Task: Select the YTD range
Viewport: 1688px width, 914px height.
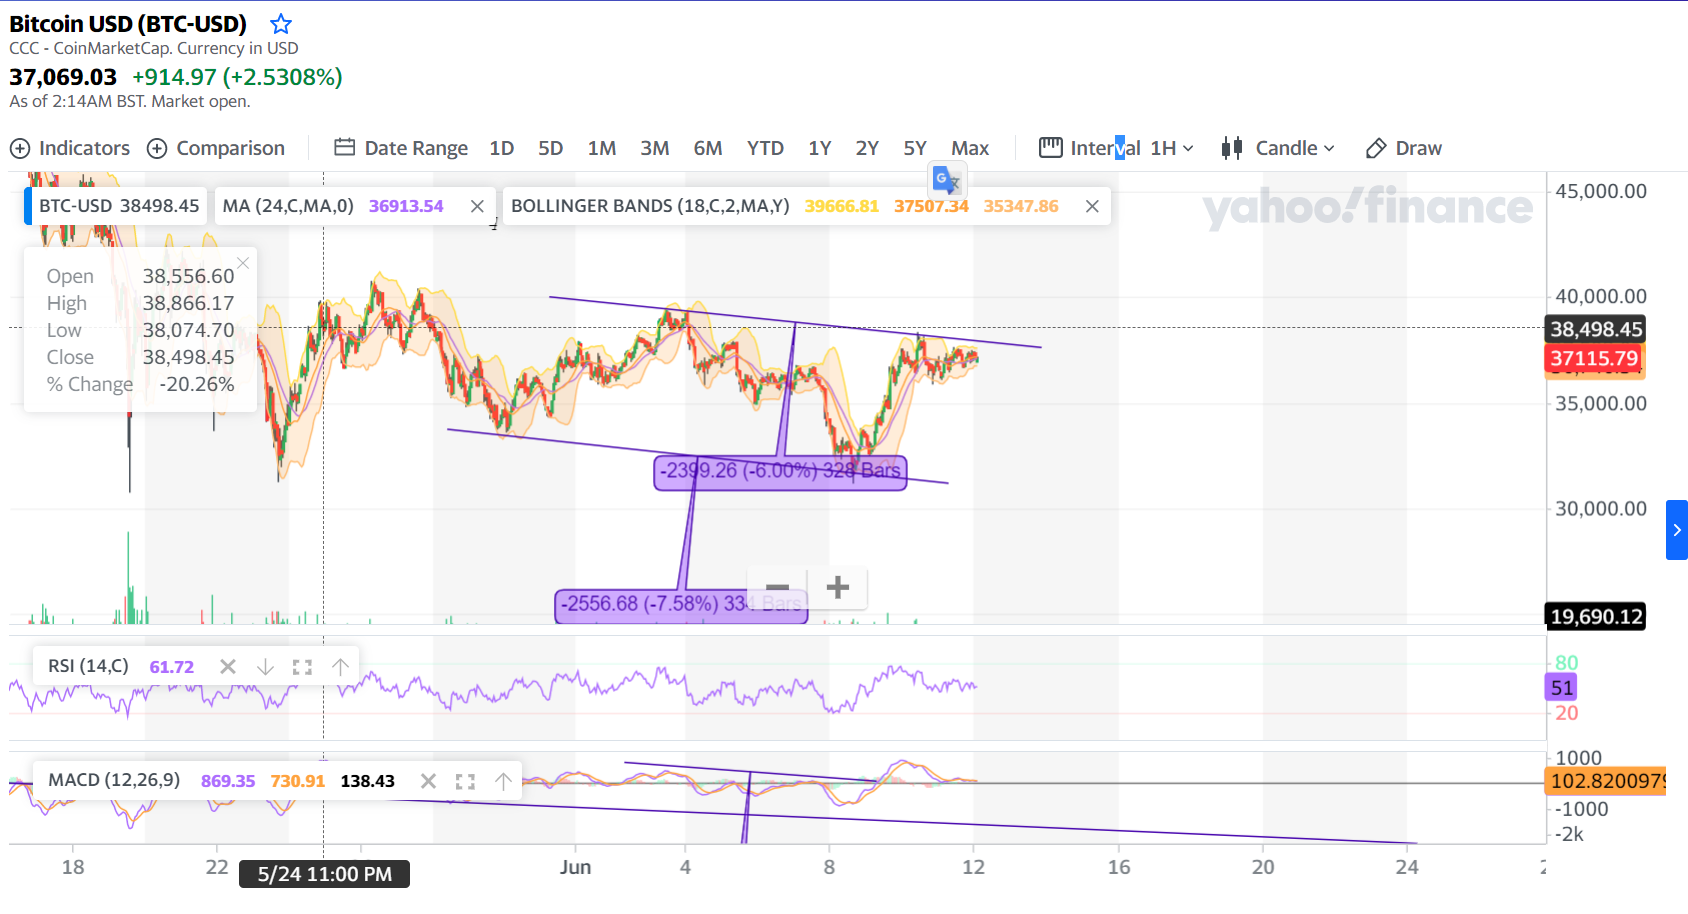Action: pyautogui.click(x=765, y=148)
